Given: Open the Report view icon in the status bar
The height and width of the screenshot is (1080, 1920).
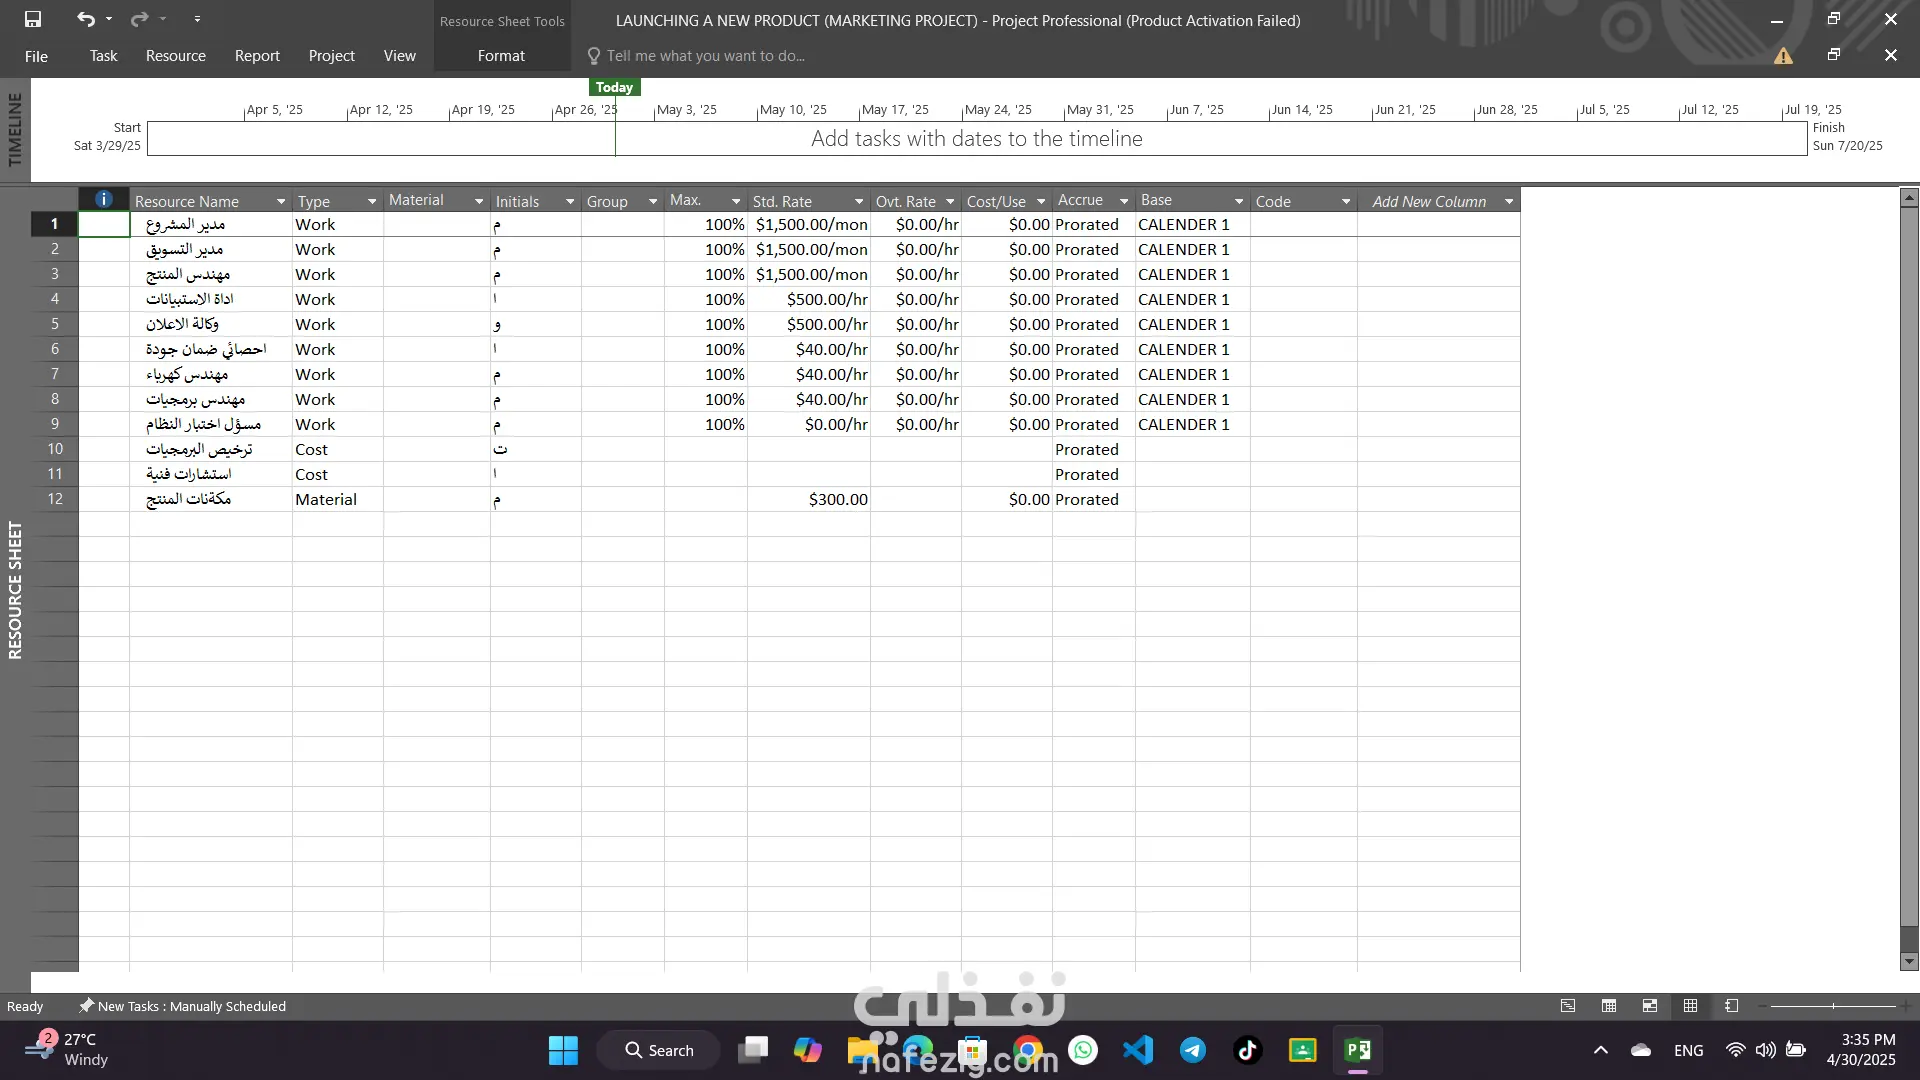Looking at the screenshot, I should tap(1732, 1006).
